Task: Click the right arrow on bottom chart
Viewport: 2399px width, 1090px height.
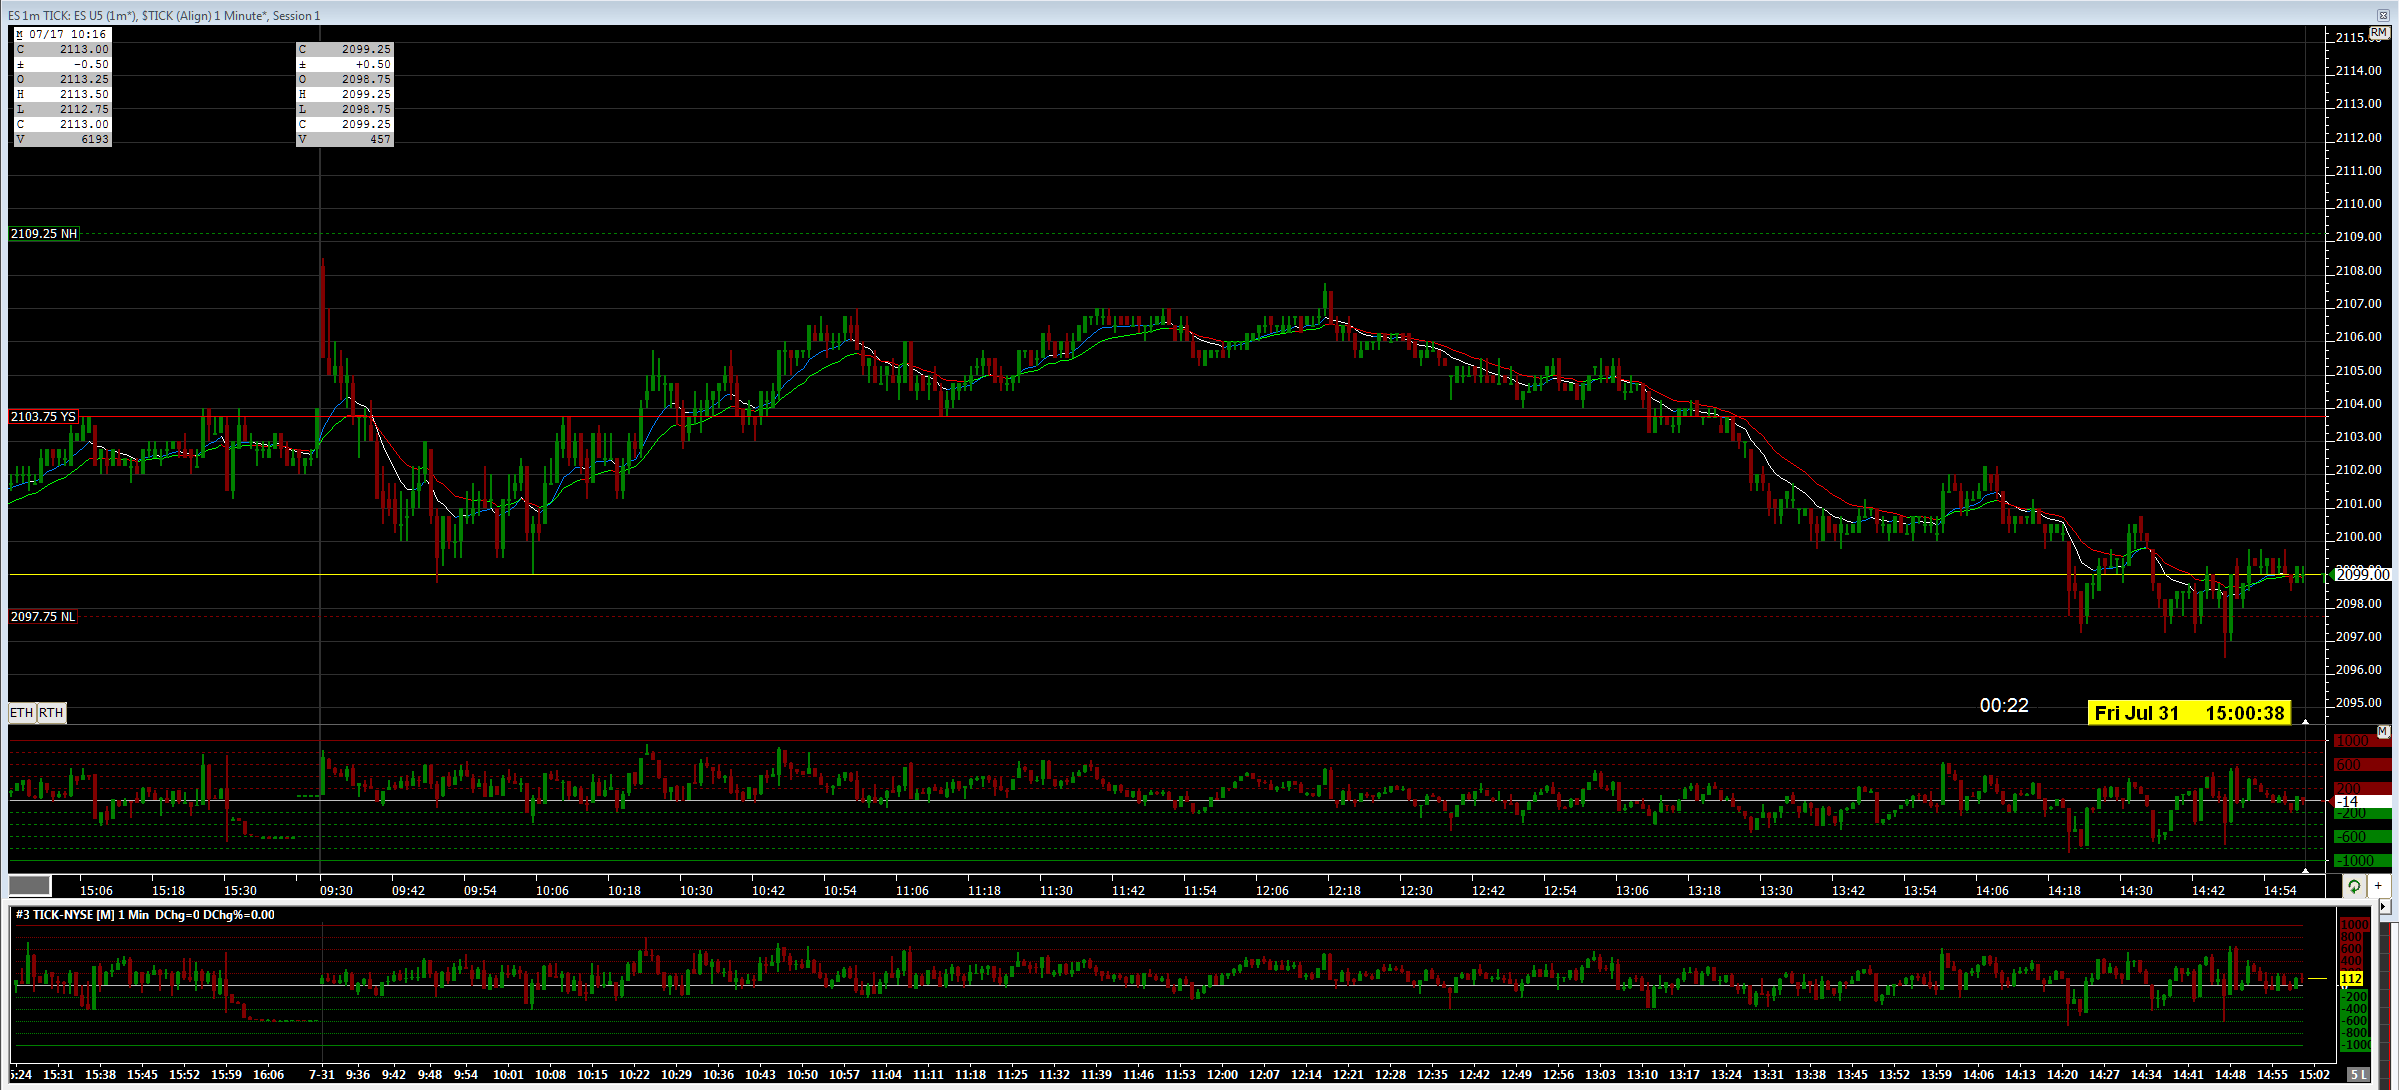Action: pos(2384,906)
